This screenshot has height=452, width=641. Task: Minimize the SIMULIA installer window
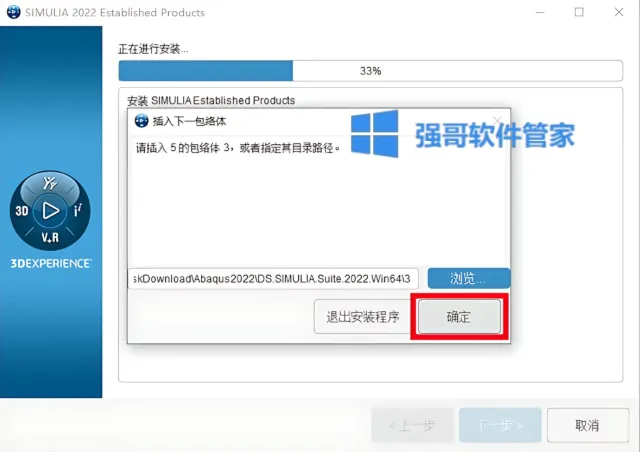[x=540, y=12]
